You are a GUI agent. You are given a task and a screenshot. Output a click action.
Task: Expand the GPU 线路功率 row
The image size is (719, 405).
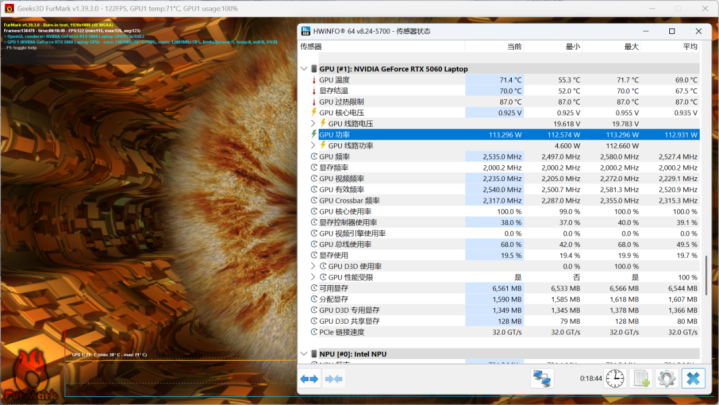pyautogui.click(x=313, y=145)
